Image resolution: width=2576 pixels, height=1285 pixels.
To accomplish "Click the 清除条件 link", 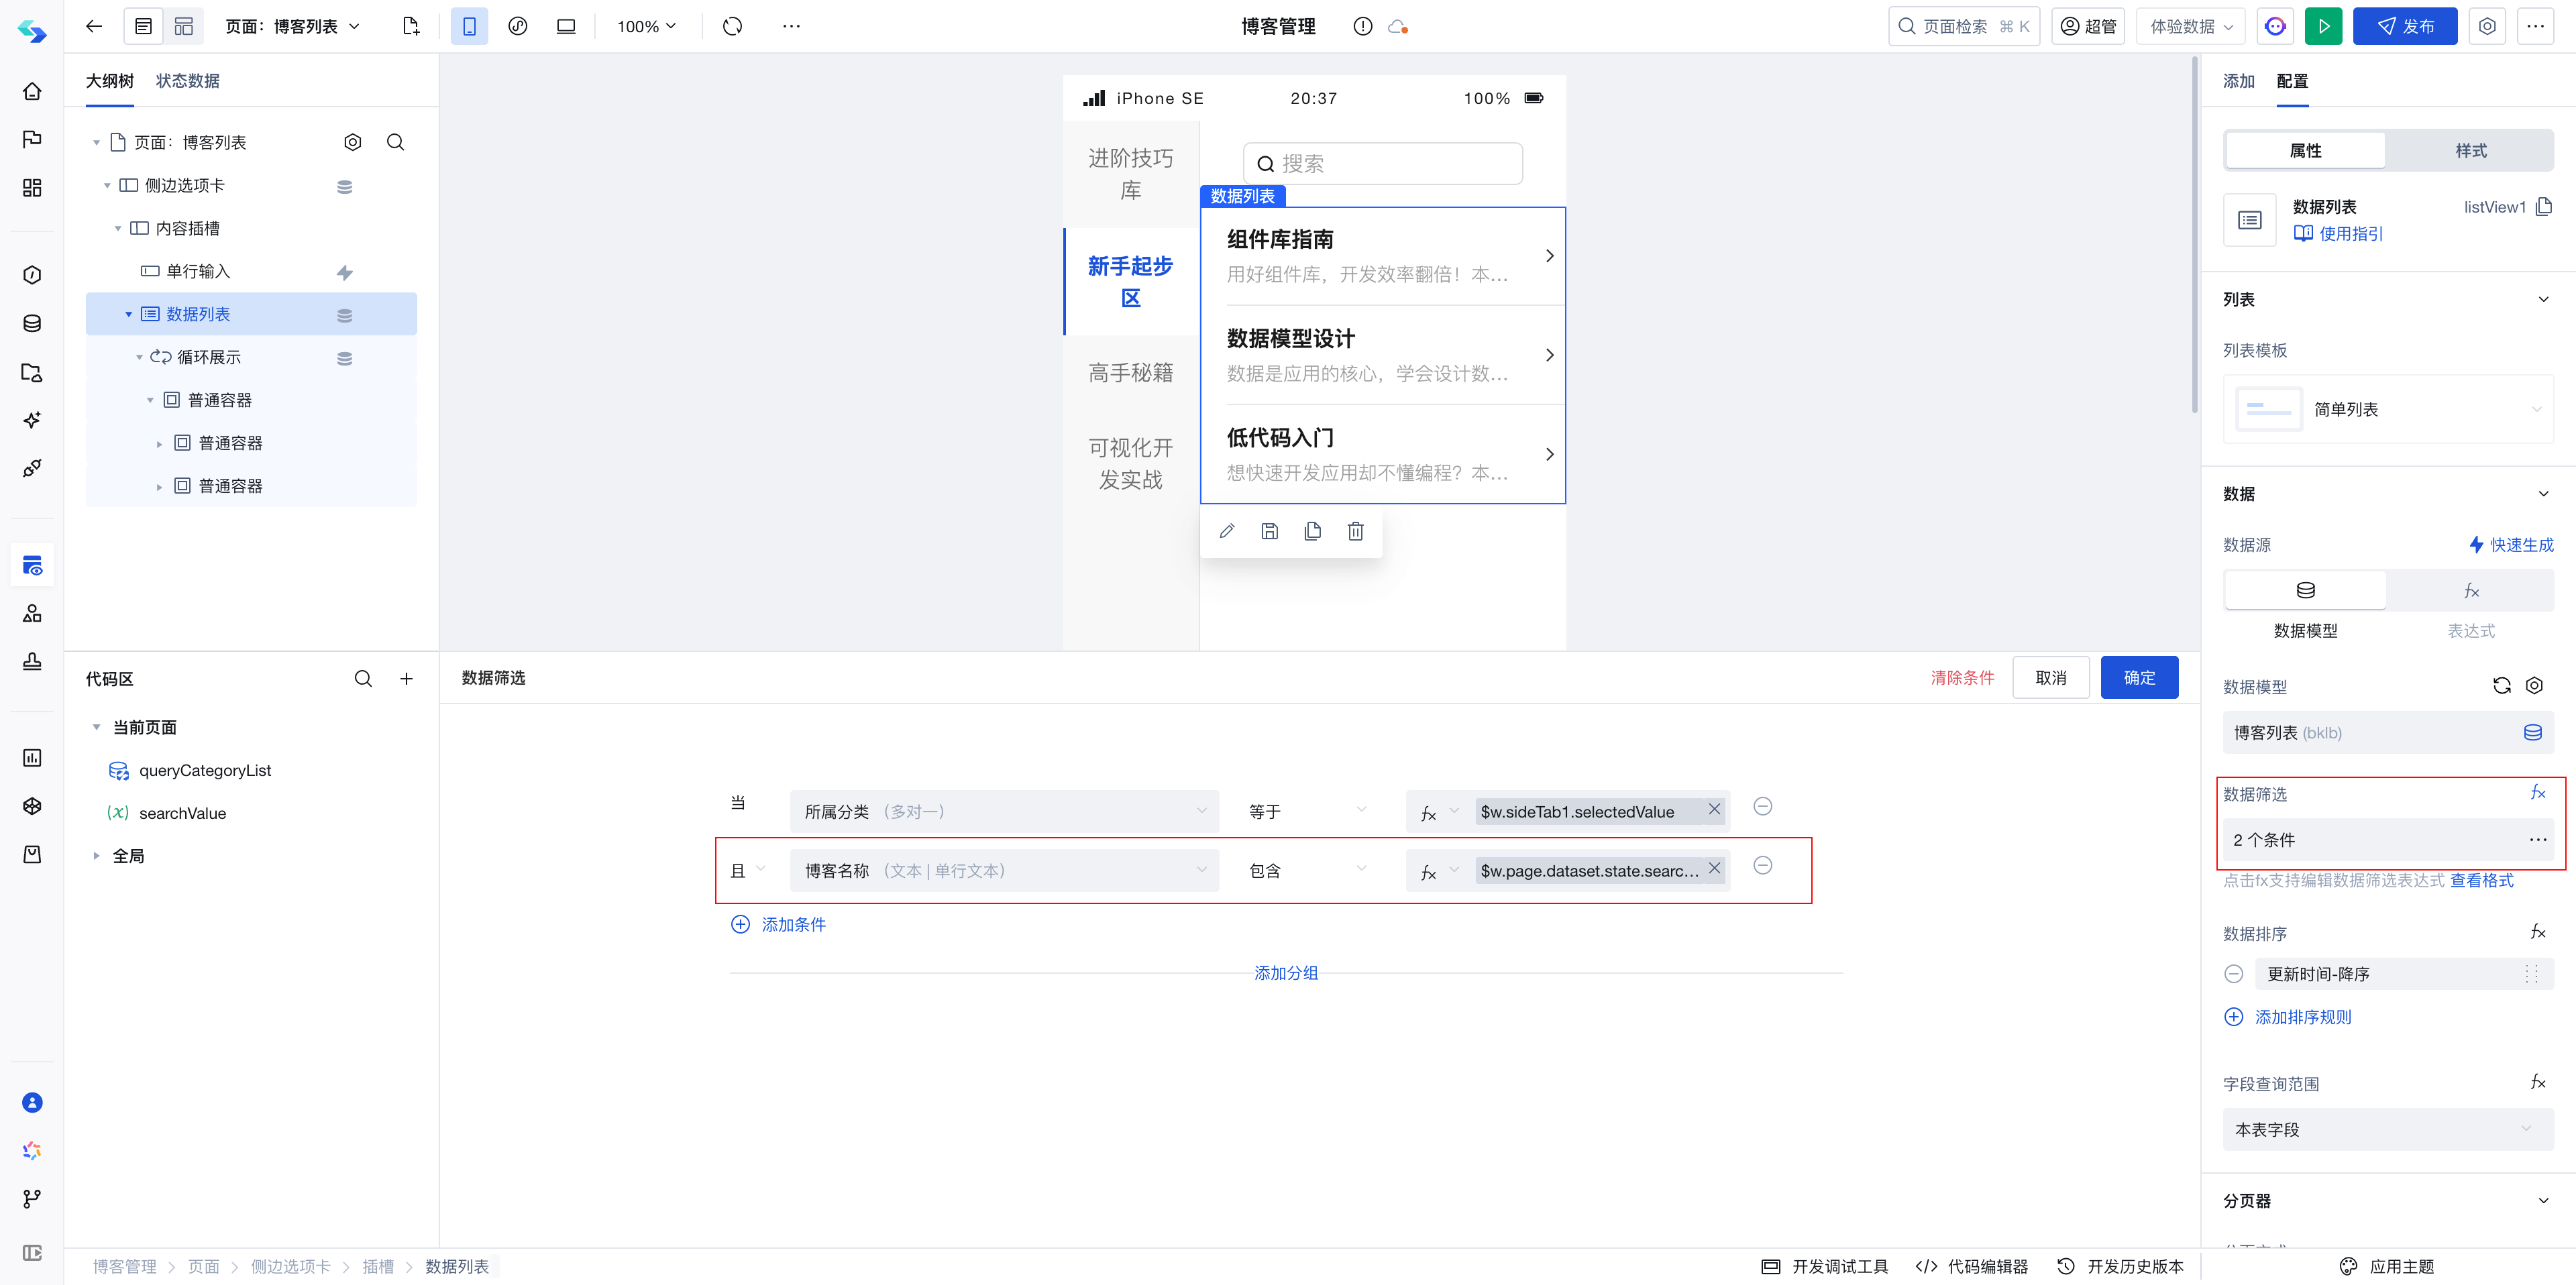I will [x=1962, y=678].
